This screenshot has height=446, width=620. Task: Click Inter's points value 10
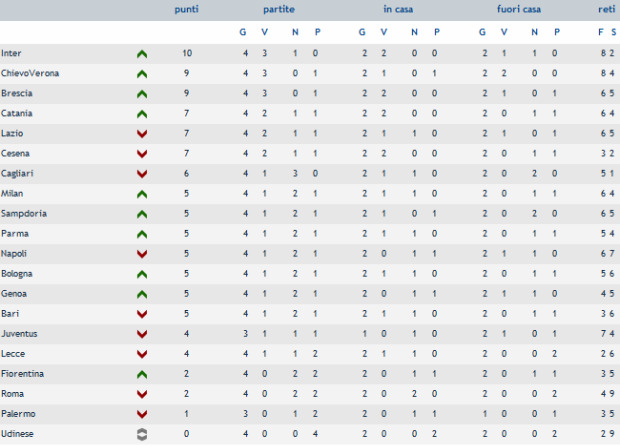pos(187,53)
